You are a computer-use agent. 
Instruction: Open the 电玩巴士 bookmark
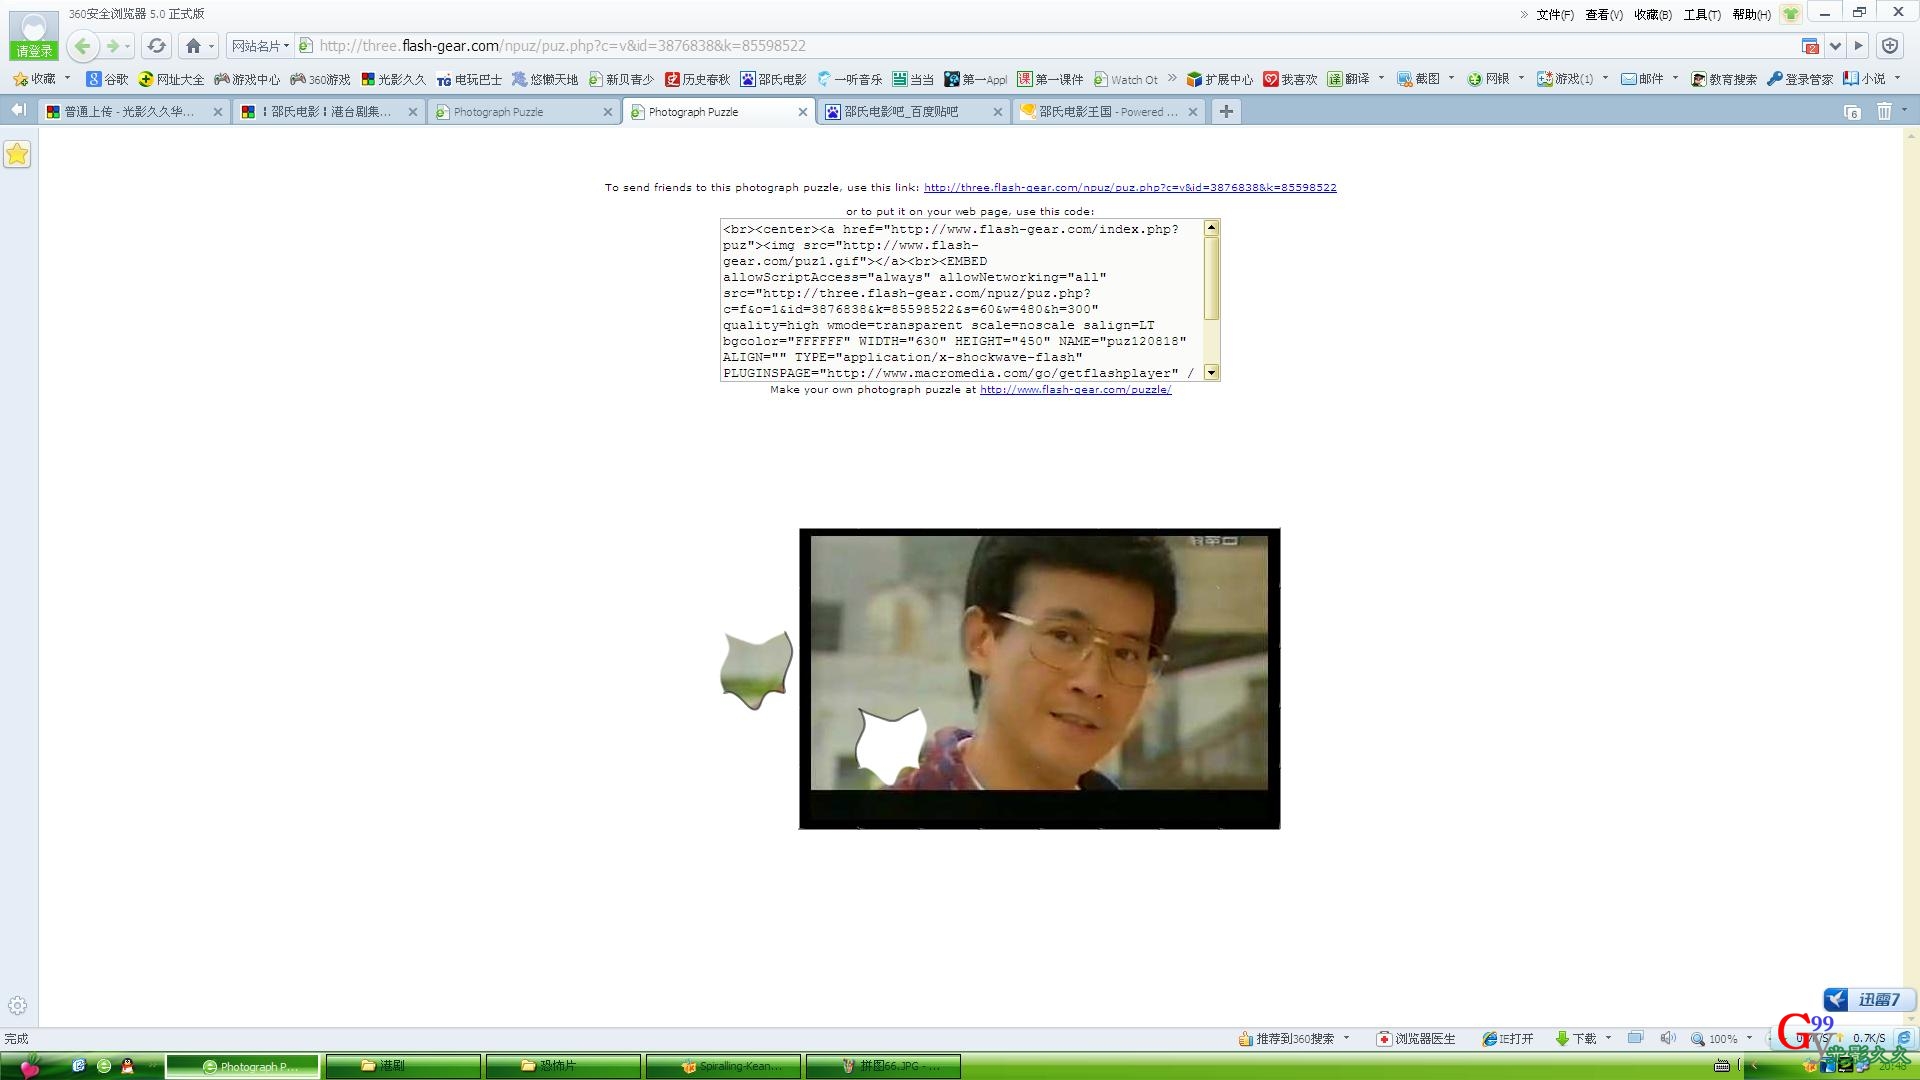[469, 79]
